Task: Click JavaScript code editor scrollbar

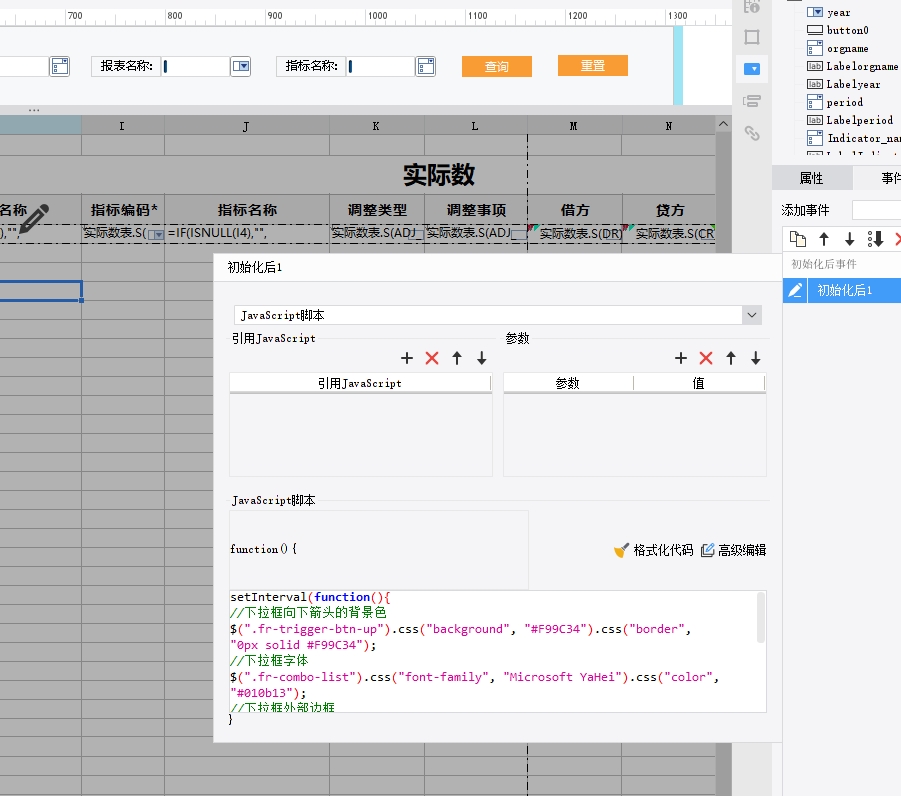Action: click(x=761, y=618)
